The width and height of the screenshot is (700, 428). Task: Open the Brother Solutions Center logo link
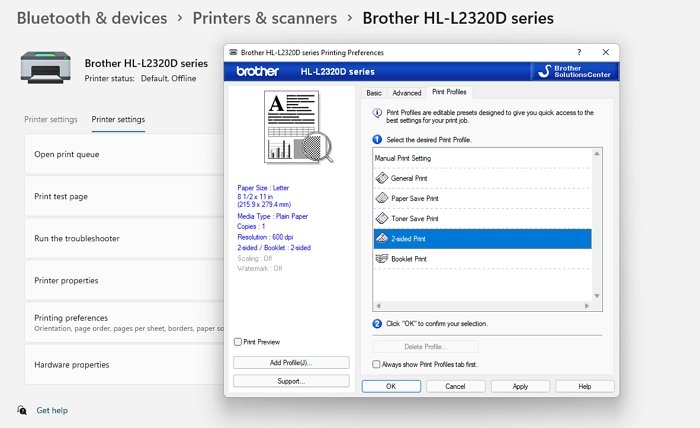575,71
